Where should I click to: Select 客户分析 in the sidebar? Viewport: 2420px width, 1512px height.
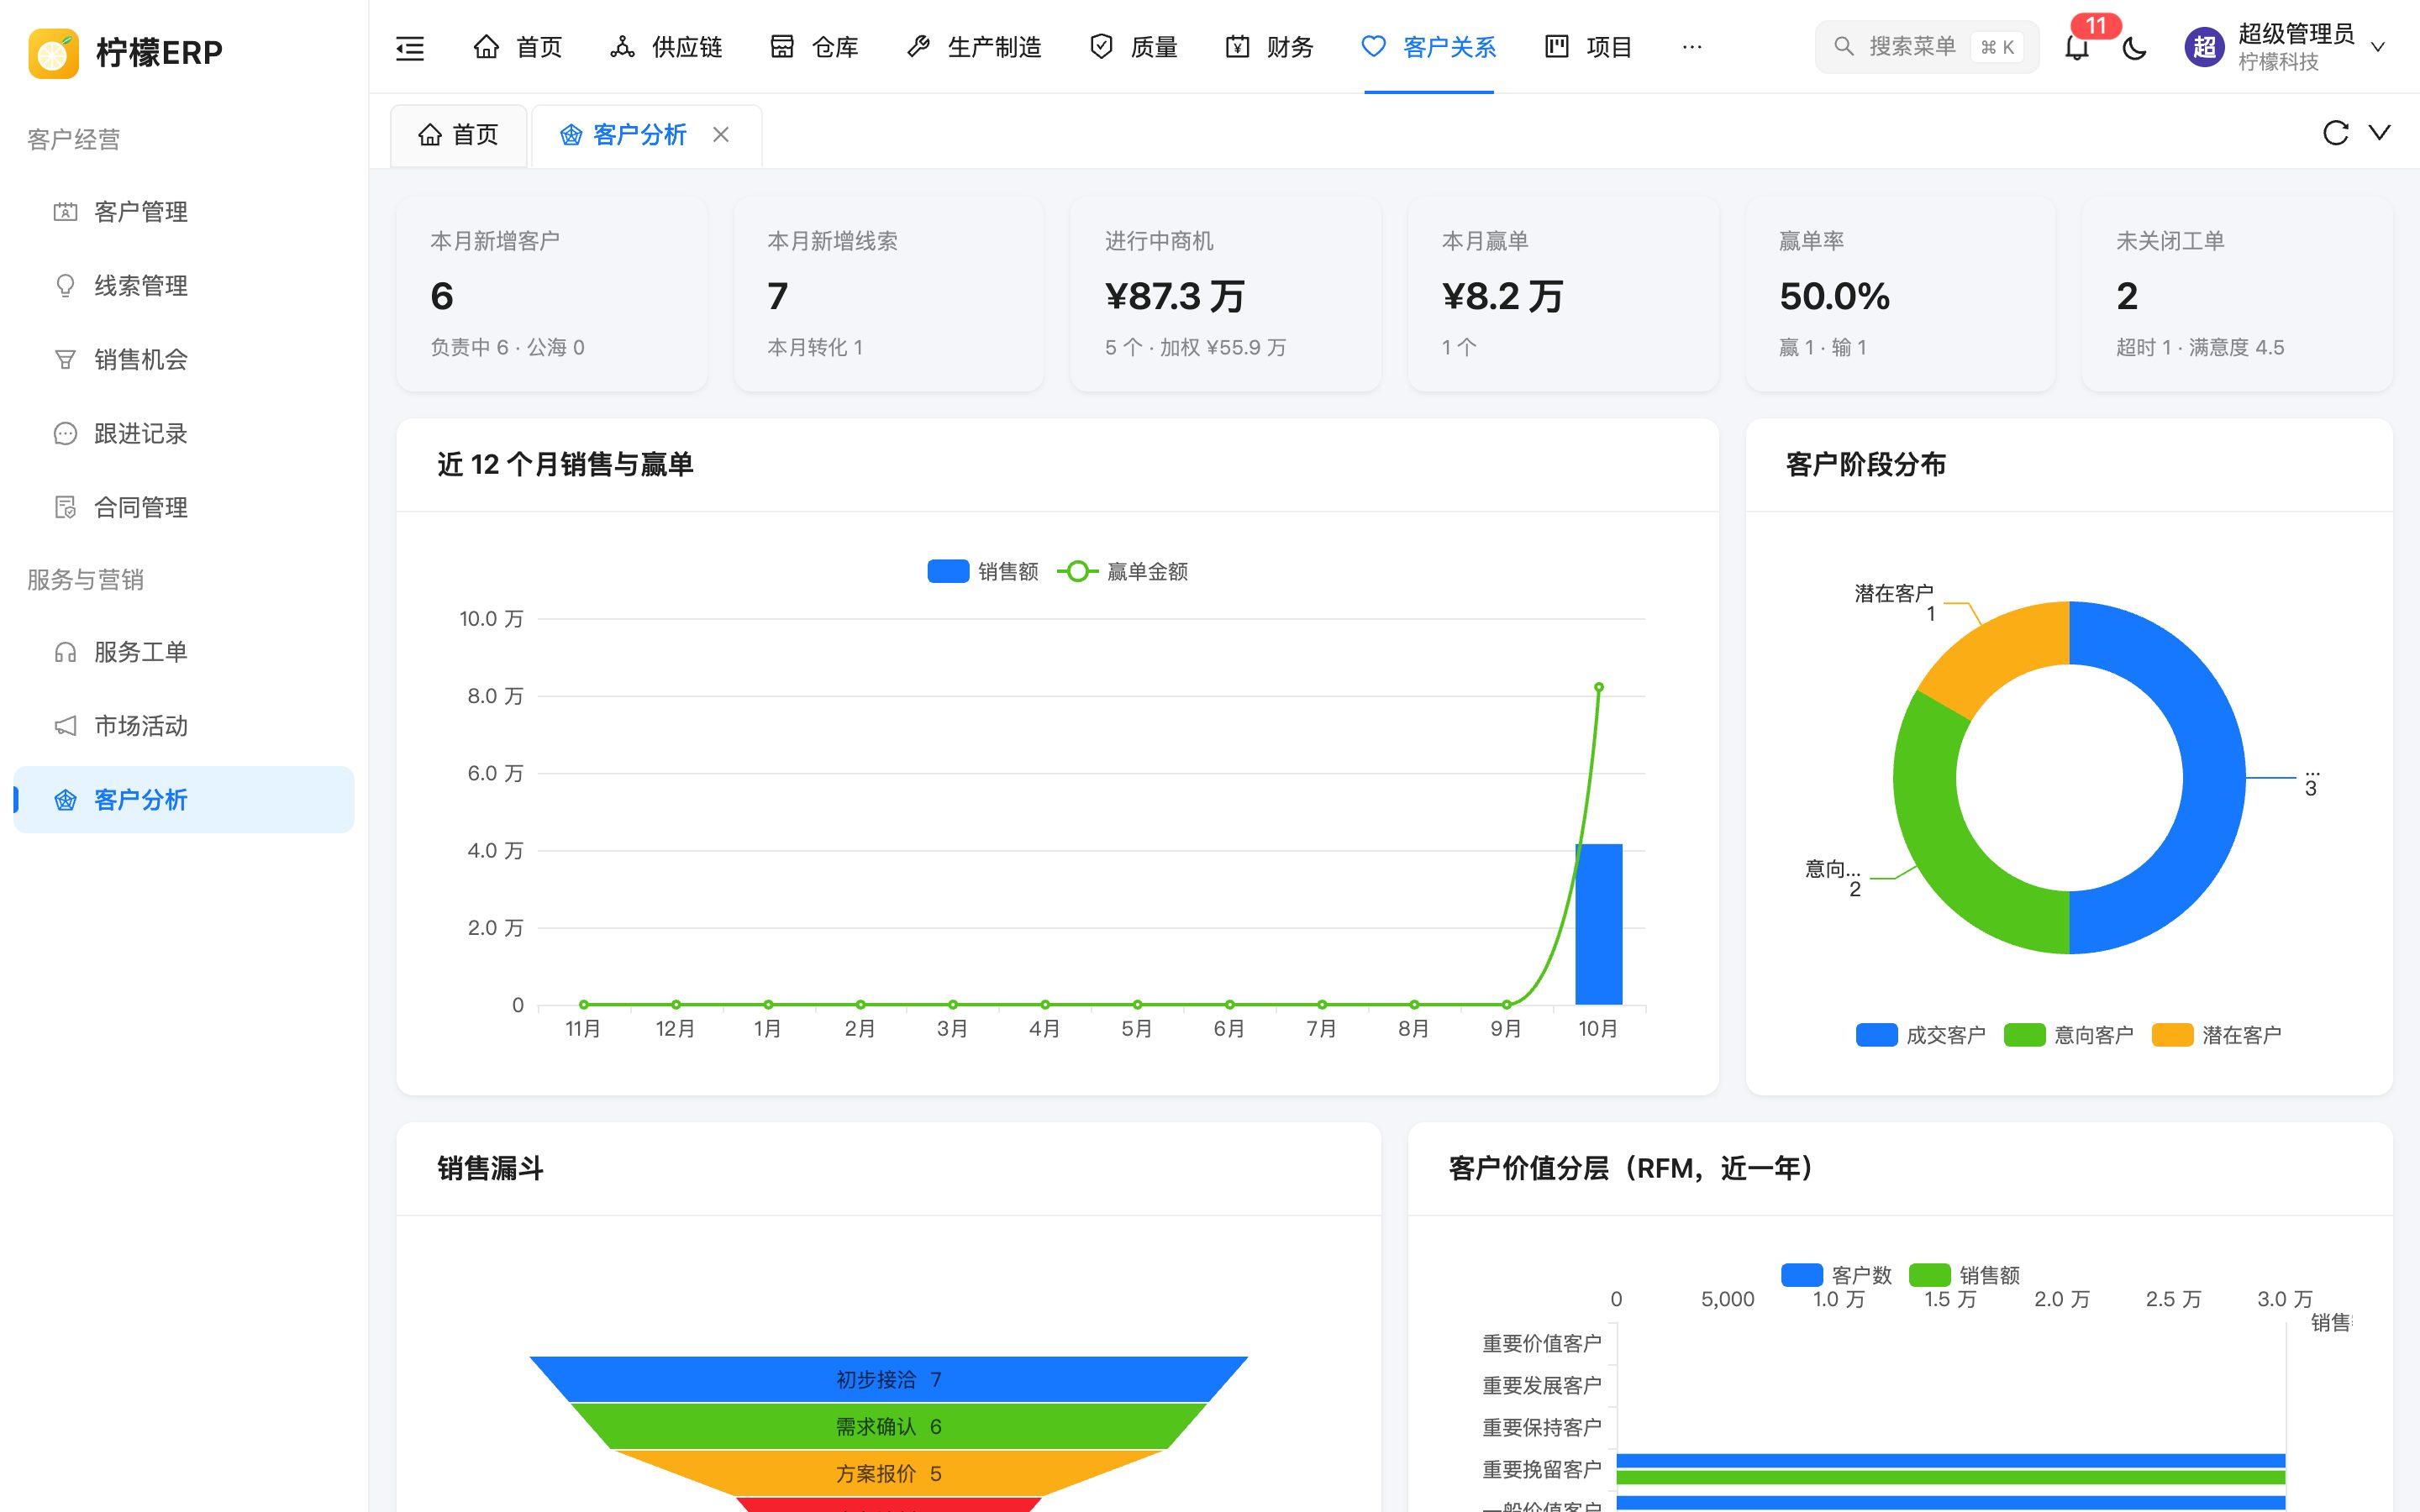184,800
